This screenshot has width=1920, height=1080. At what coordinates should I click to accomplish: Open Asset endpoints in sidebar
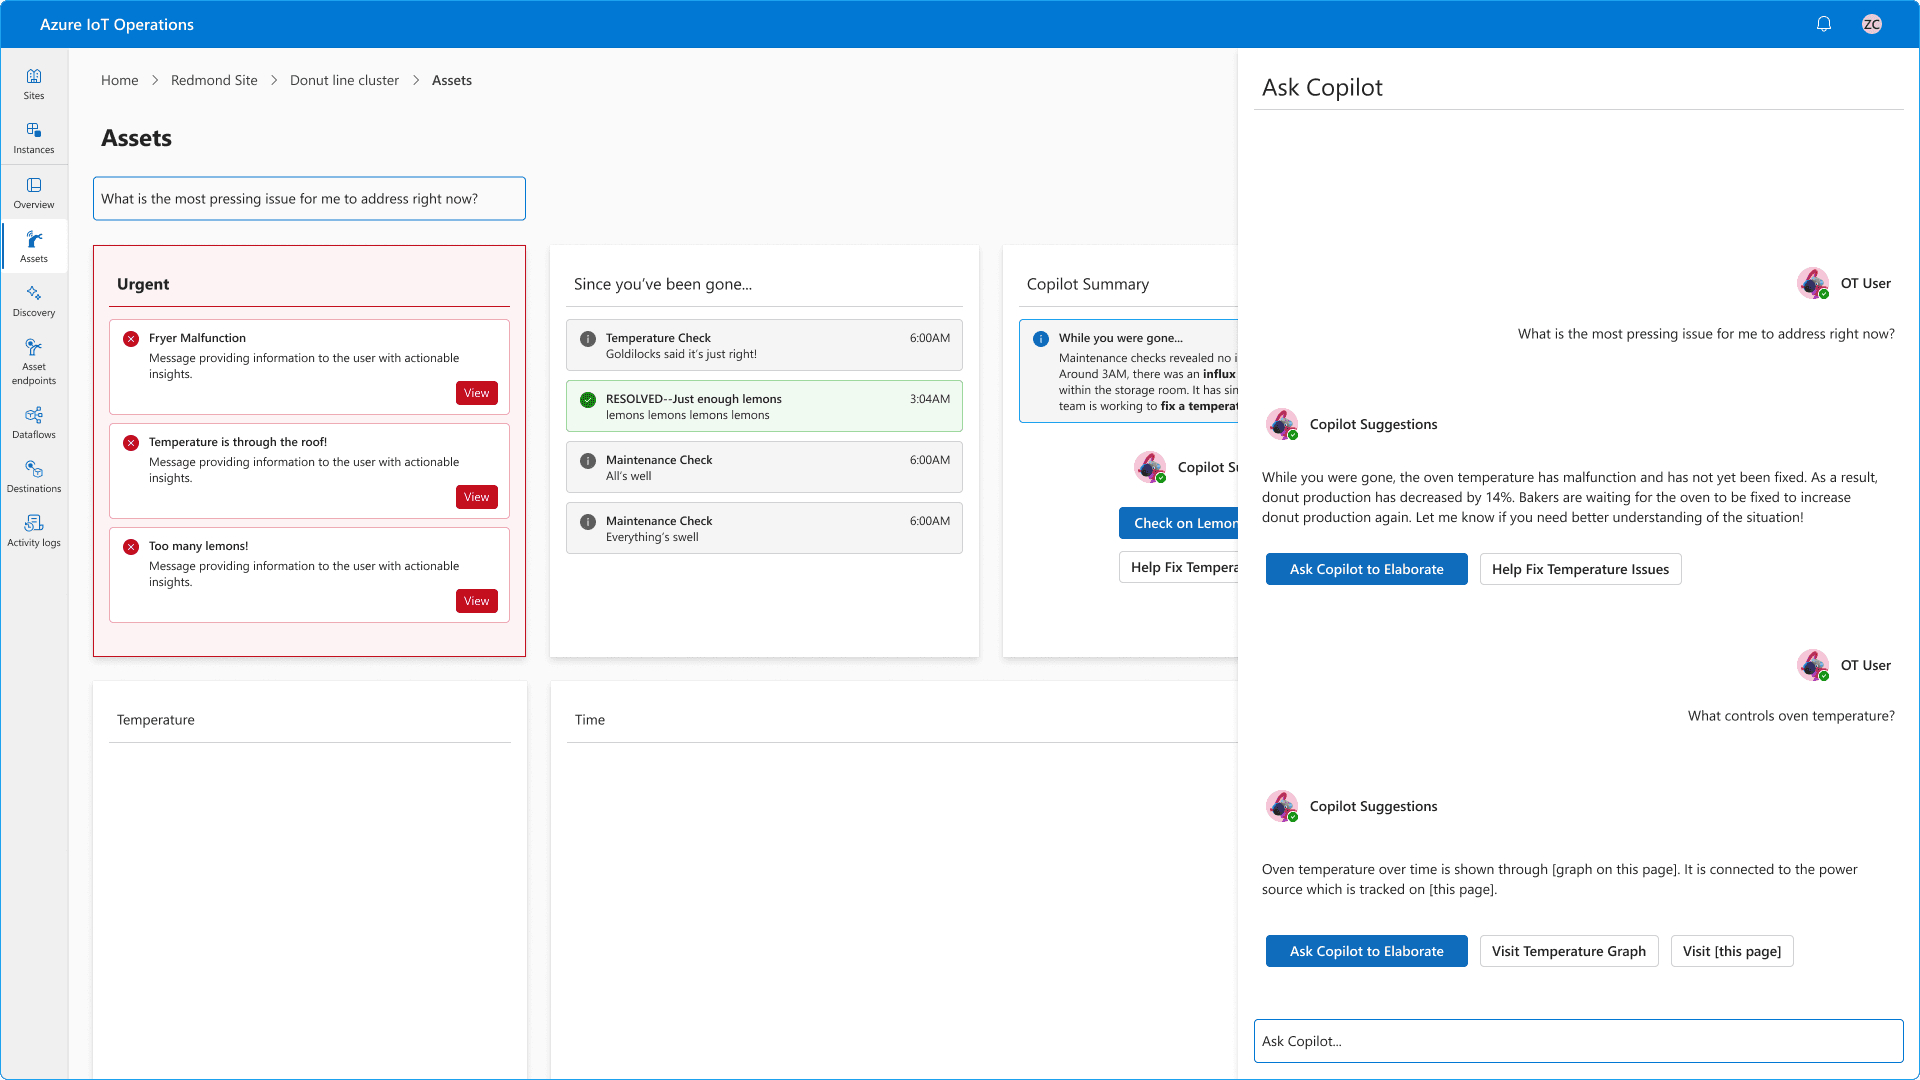[x=34, y=360]
